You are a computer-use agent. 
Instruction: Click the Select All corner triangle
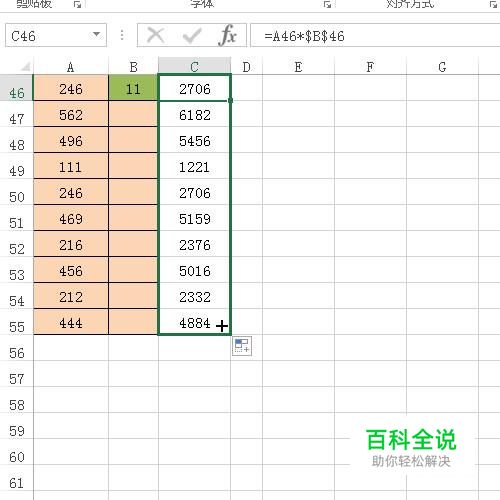[x=25, y=66]
